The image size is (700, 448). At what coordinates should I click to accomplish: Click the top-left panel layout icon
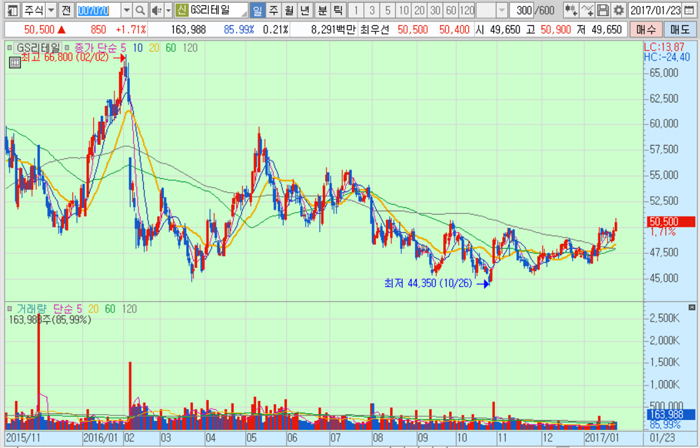coord(12,10)
